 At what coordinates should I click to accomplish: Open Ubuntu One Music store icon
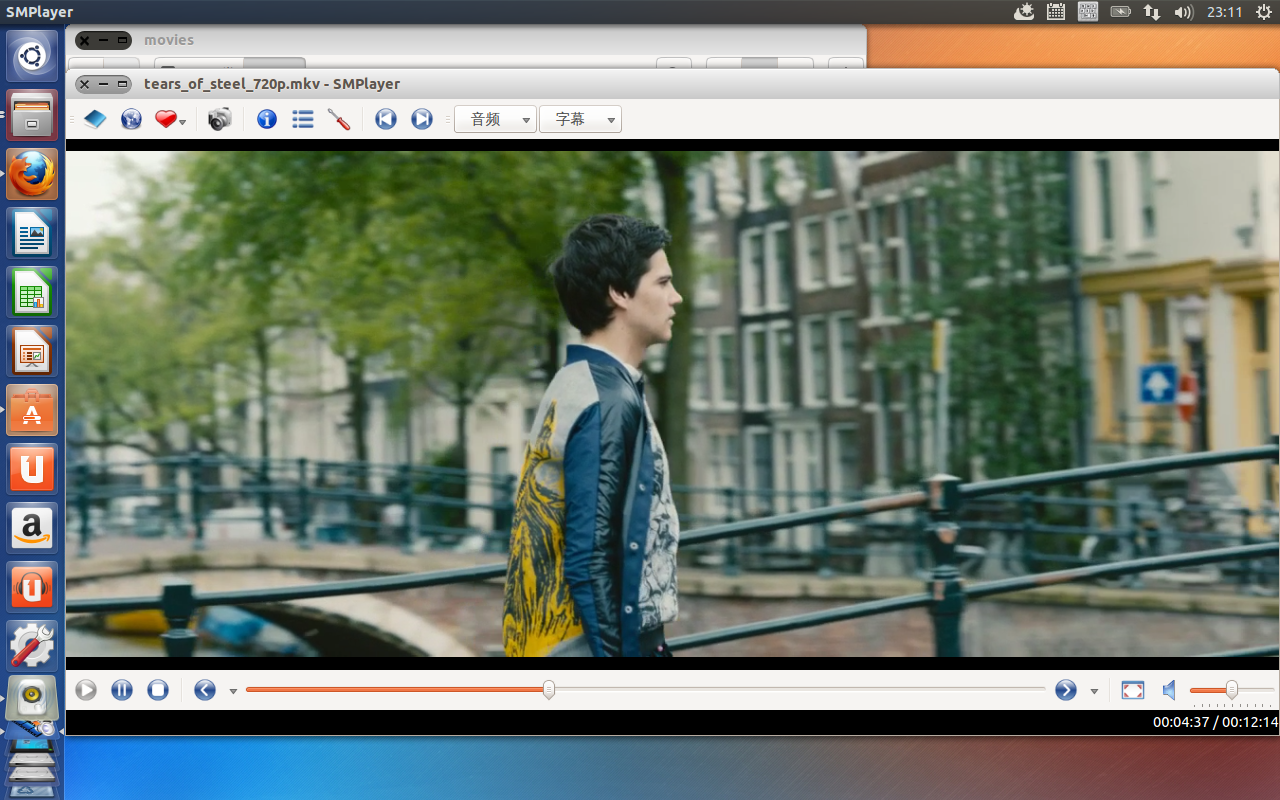pyautogui.click(x=32, y=586)
